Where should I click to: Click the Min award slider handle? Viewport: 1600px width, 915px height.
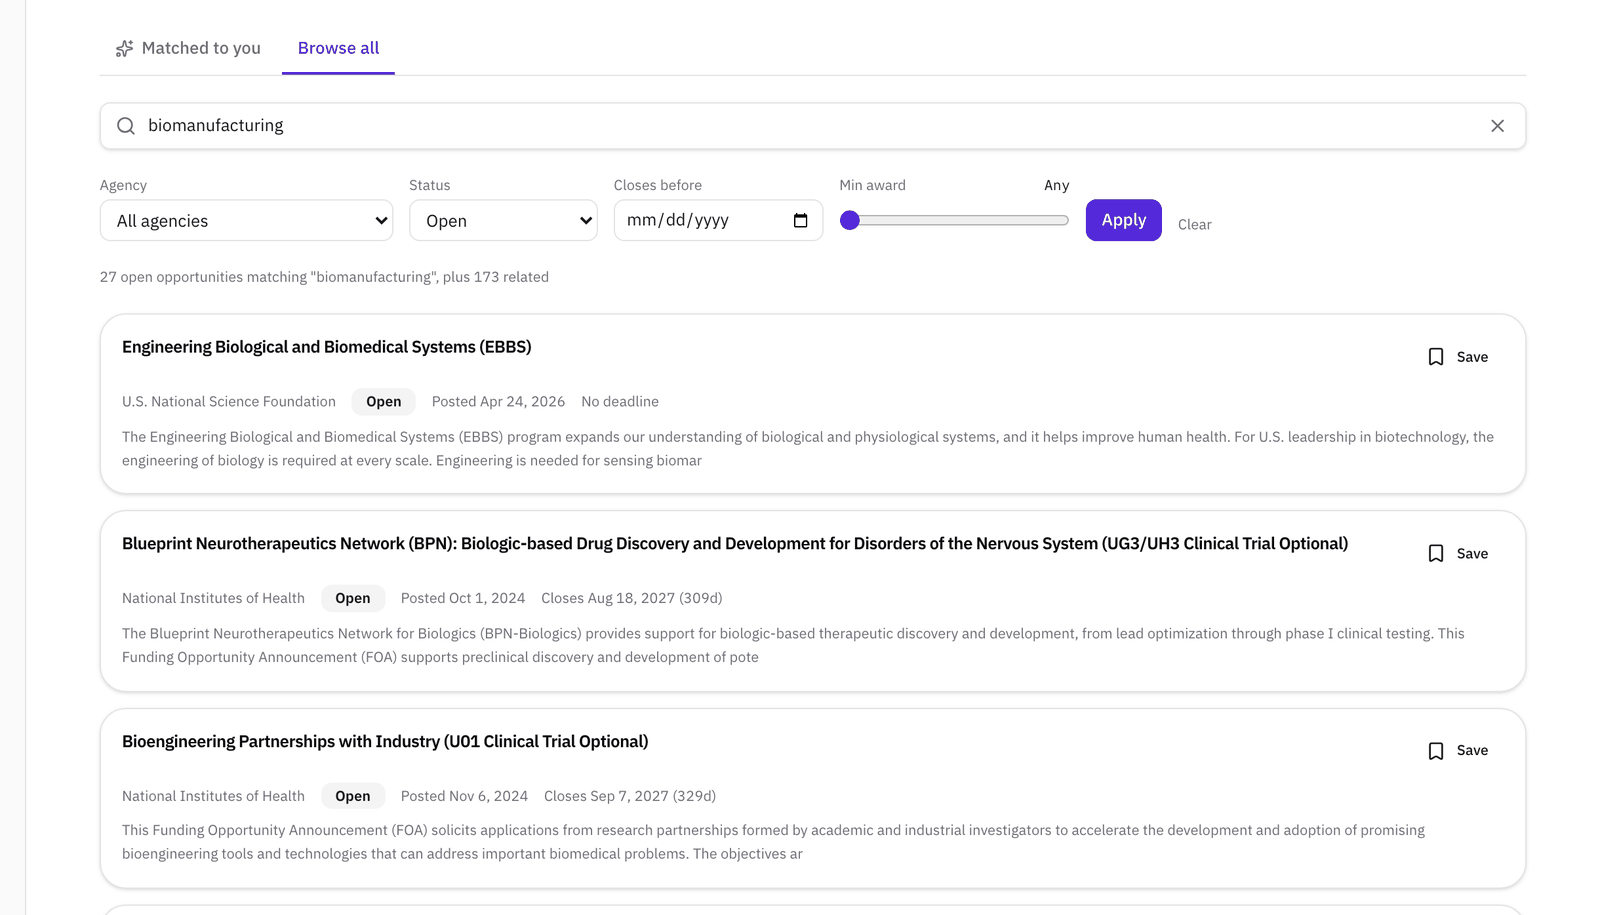pos(850,220)
